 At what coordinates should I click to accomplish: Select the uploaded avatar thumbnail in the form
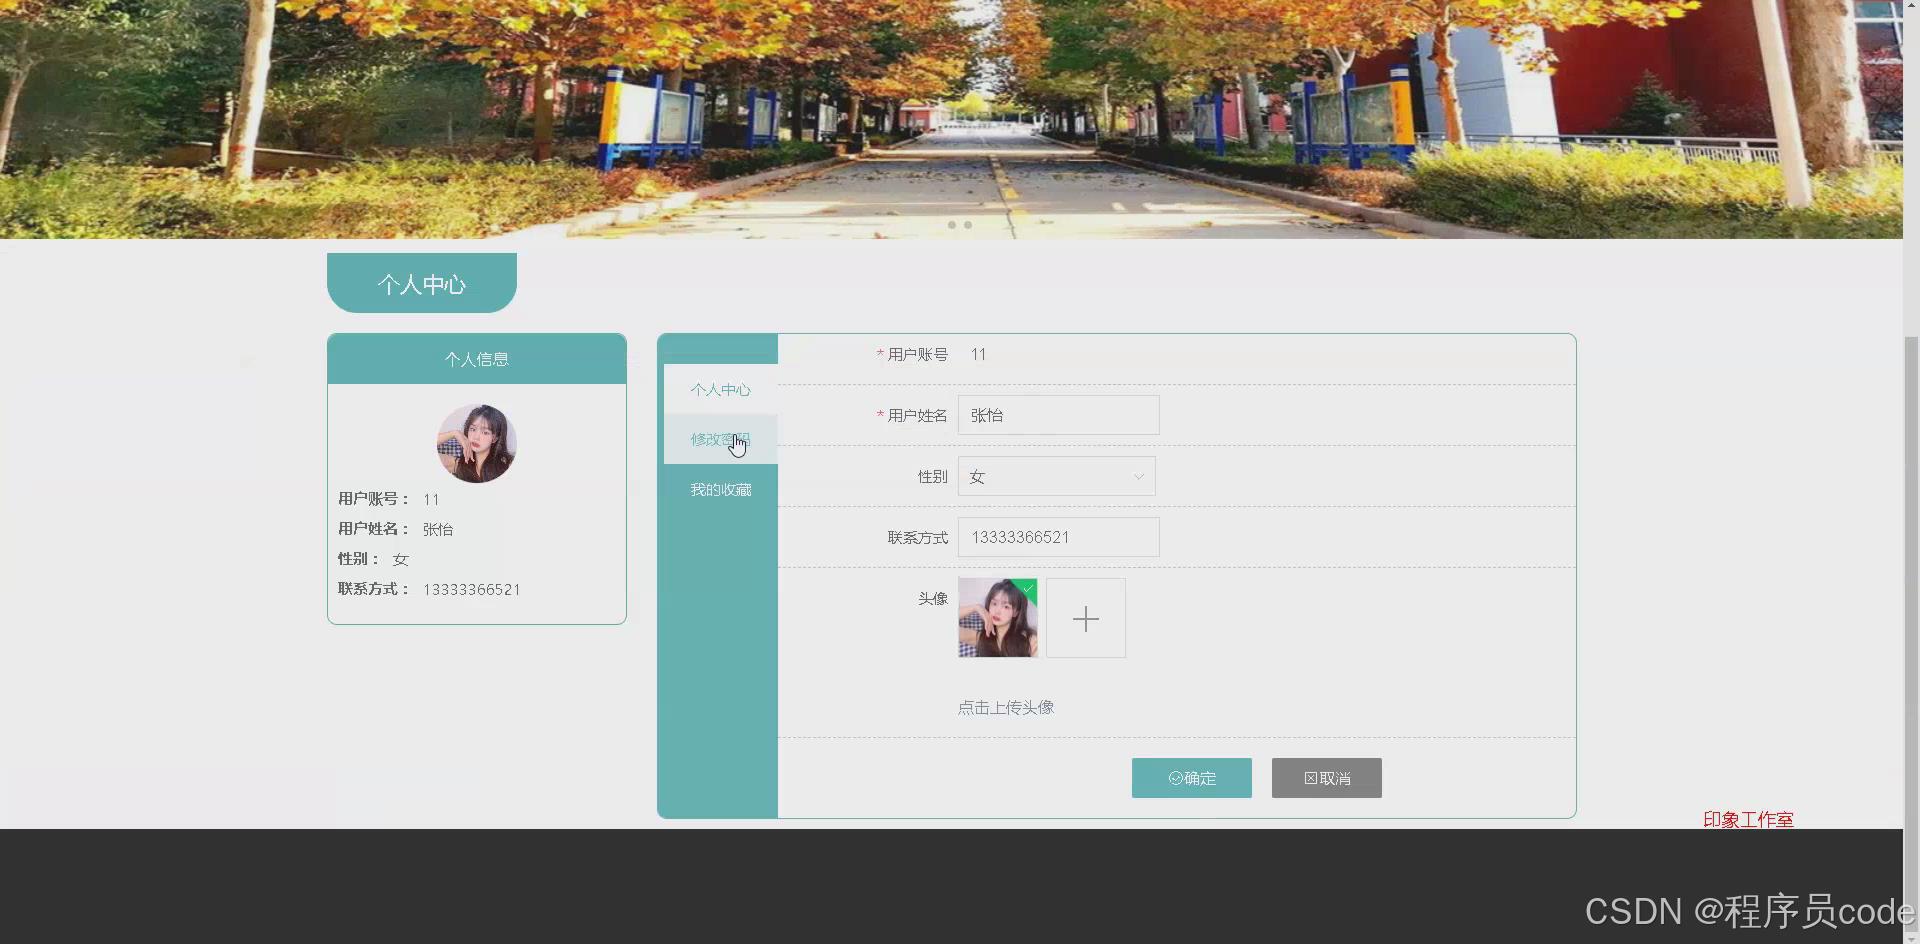pyautogui.click(x=997, y=618)
